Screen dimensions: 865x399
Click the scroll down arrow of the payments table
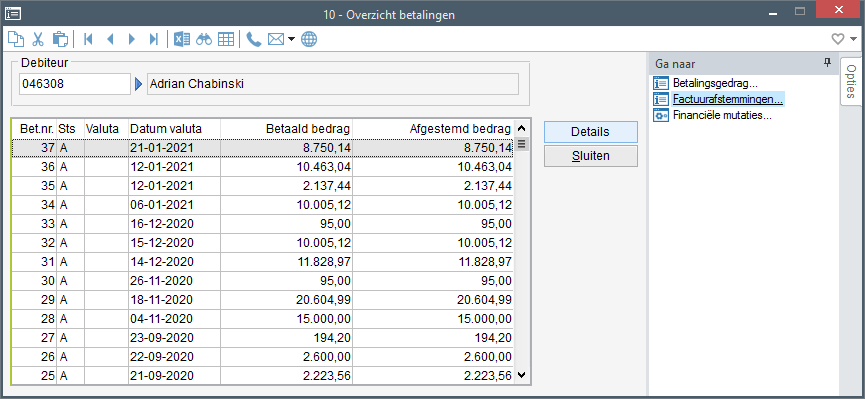pyautogui.click(x=522, y=375)
